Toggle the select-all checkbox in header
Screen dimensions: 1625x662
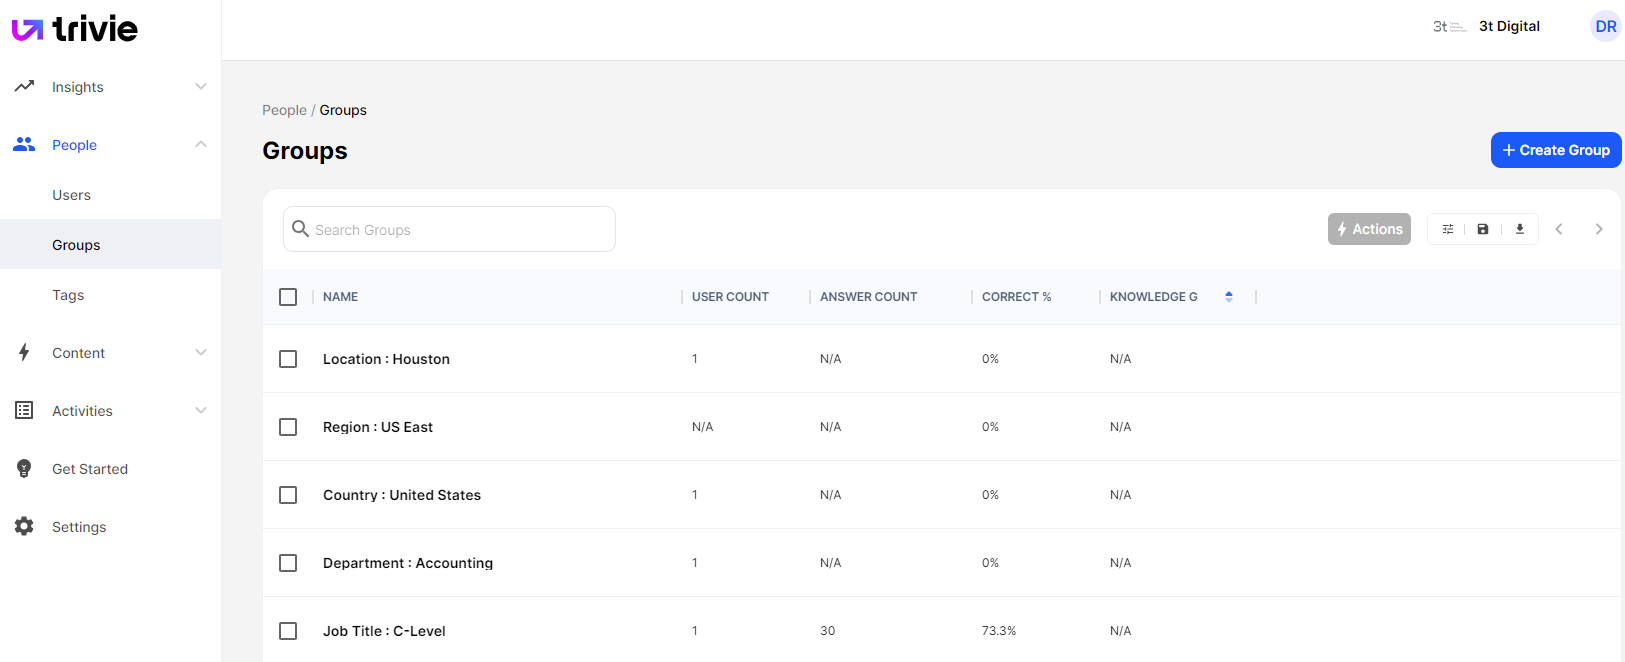288,297
